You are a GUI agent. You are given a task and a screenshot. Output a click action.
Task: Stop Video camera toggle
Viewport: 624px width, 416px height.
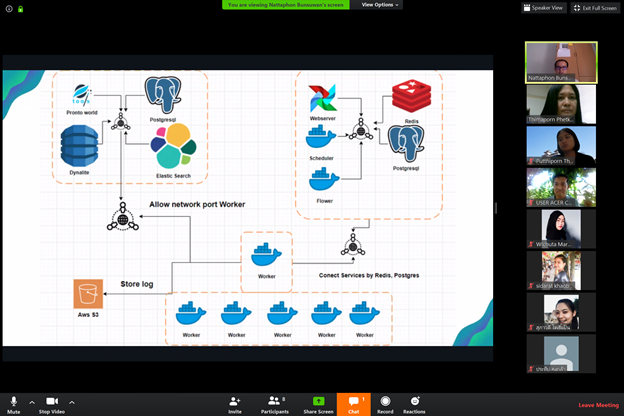coord(52,401)
